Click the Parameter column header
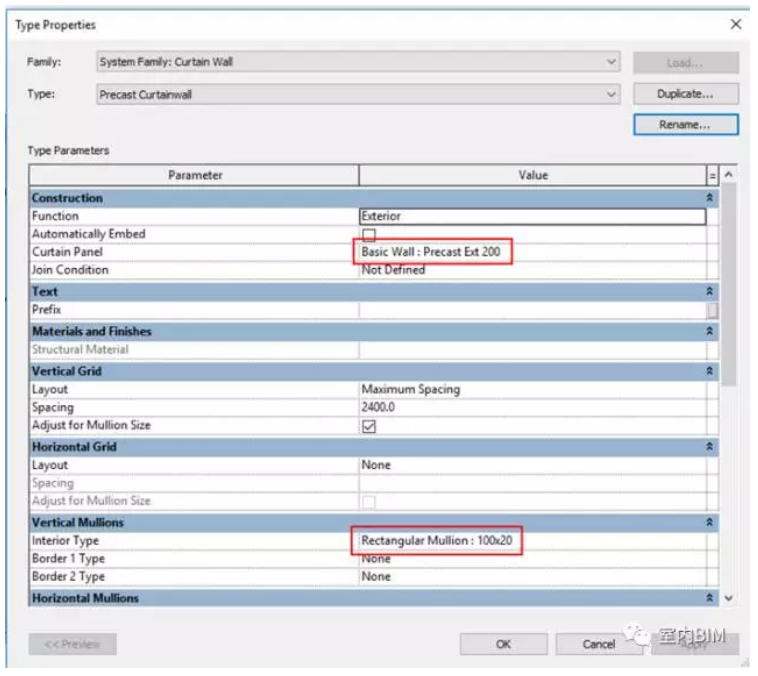758x676 pixels. 194,175
